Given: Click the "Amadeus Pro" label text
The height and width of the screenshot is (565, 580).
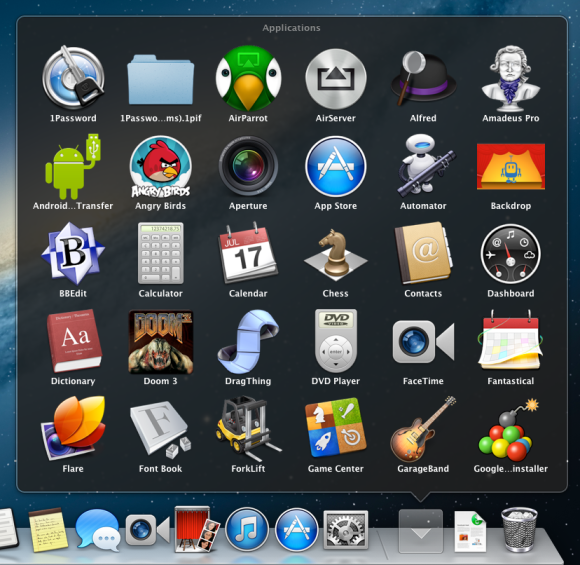Looking at the screenshot, I should [x=510, y=118].
